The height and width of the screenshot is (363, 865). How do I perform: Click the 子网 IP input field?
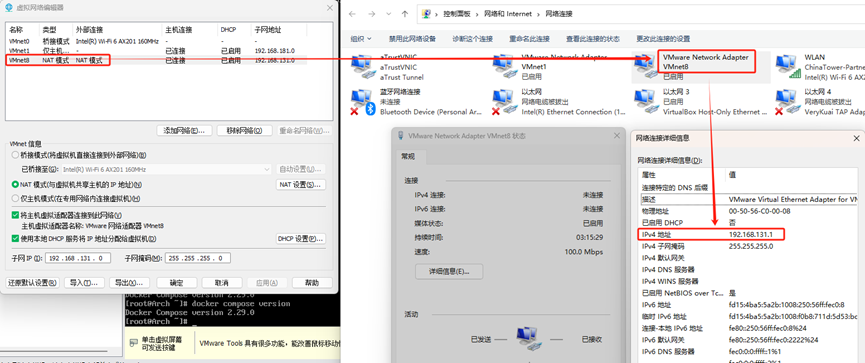click(x=78, y=258)
